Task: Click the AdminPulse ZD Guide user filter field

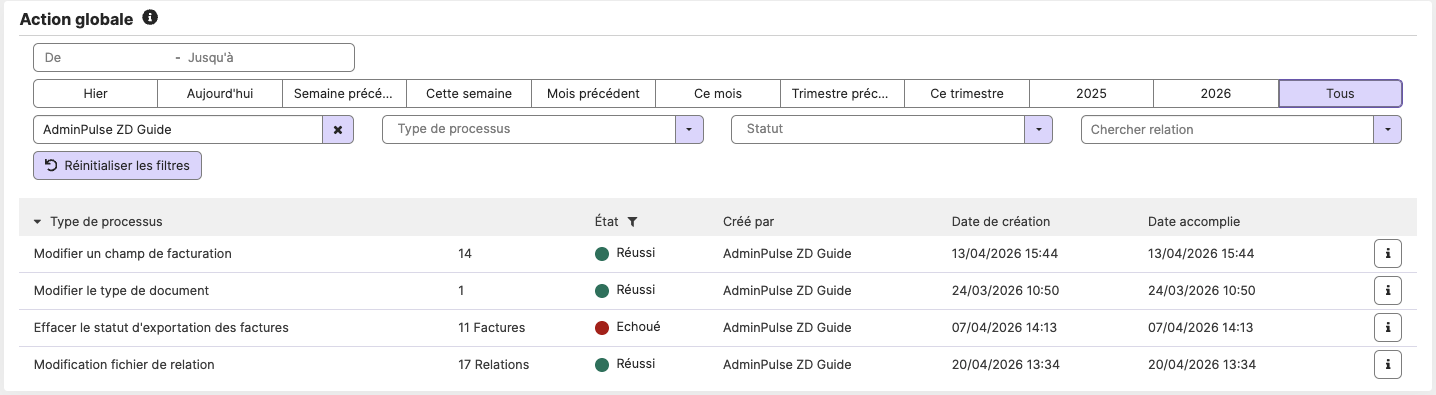Action: 178,130
